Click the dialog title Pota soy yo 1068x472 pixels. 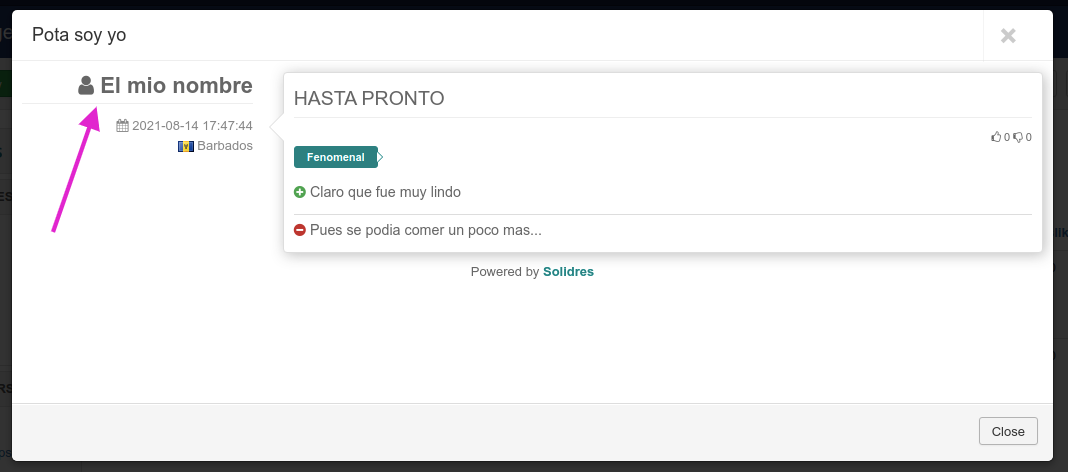pos(79,35)
